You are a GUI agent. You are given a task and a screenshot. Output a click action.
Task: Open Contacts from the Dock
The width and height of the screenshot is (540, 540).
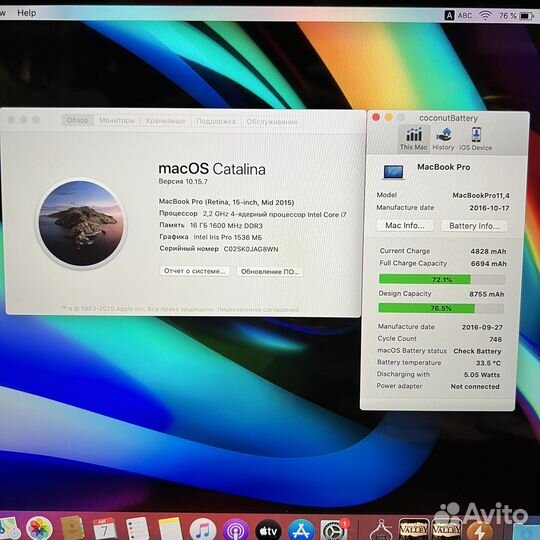(72, 529)
